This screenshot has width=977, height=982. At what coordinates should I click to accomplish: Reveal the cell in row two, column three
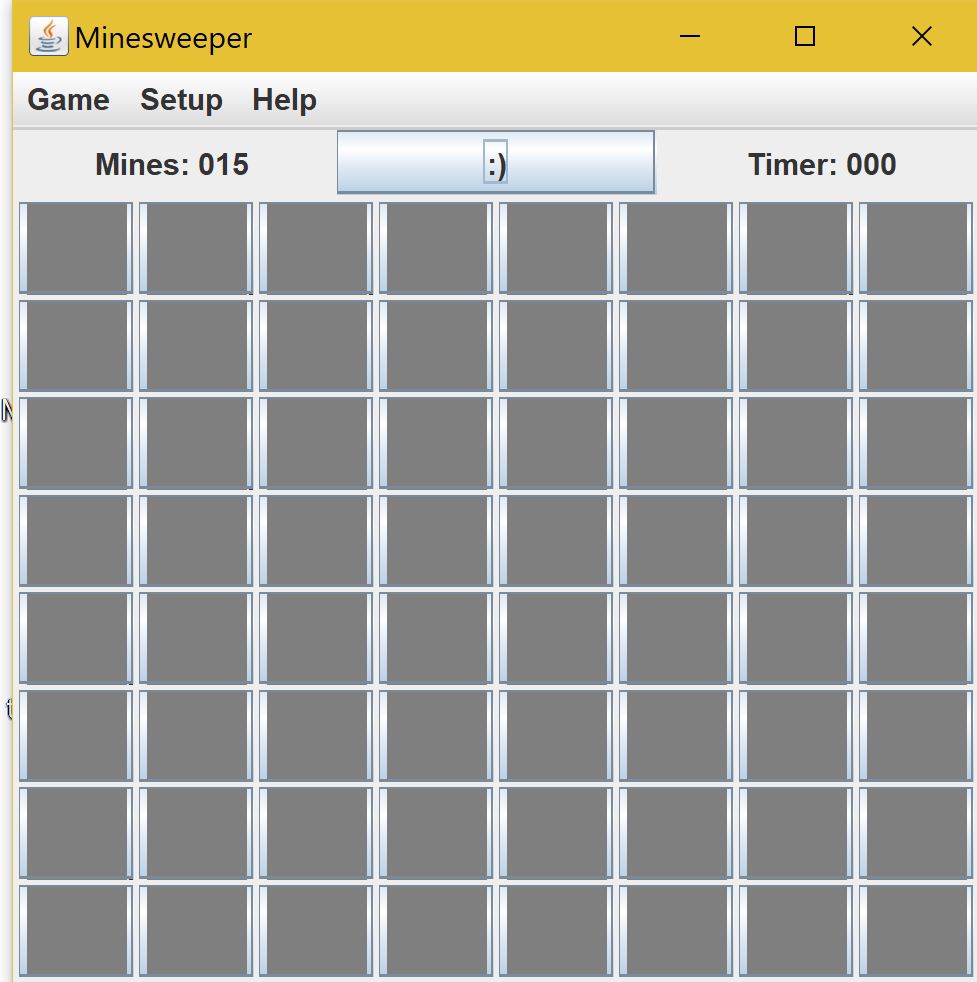[316, 346]
